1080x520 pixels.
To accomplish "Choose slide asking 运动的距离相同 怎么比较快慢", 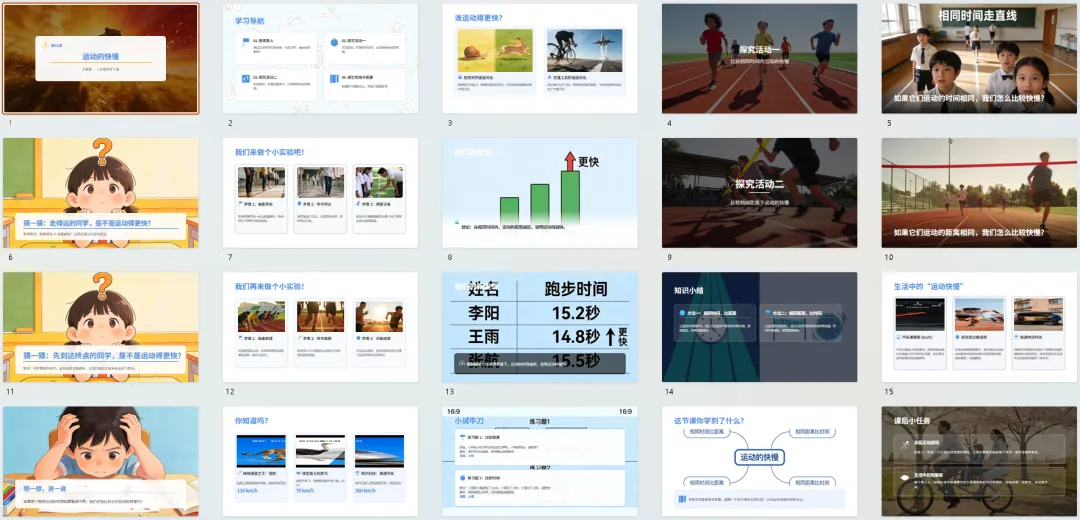I will (979, 193).
